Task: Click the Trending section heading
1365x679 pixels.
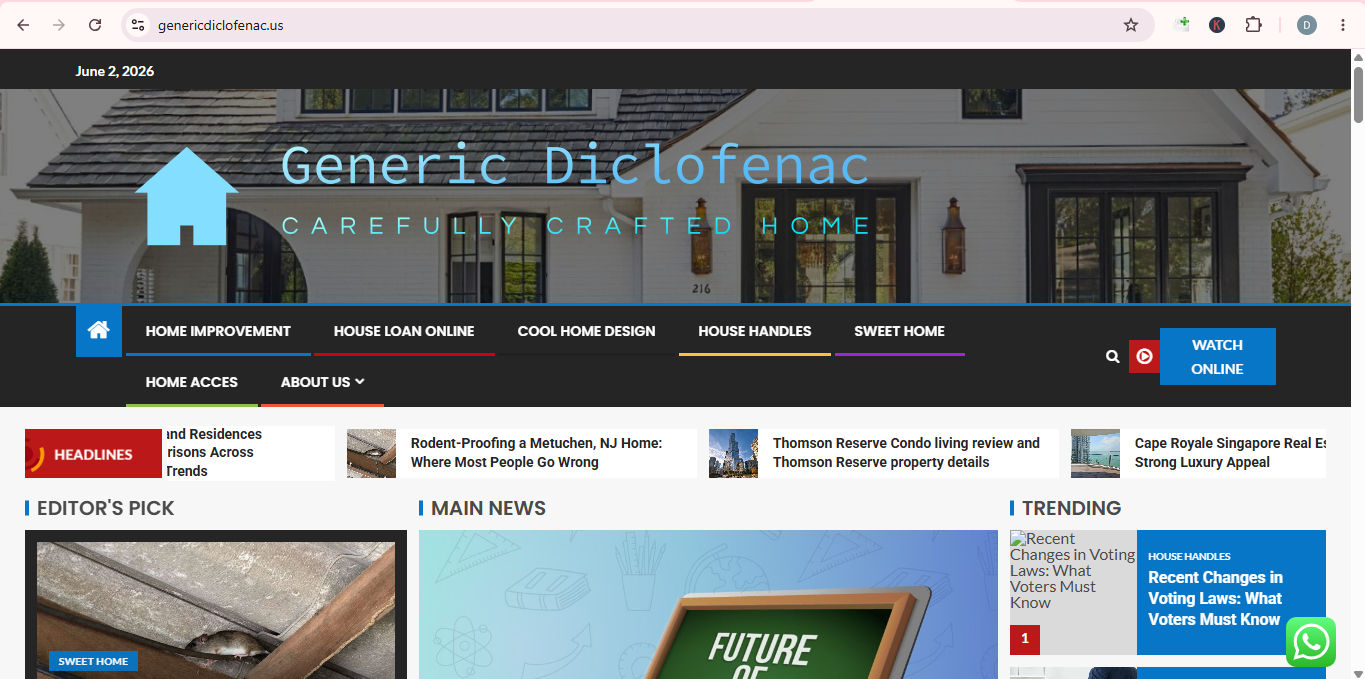Action: pos(1071,508)
